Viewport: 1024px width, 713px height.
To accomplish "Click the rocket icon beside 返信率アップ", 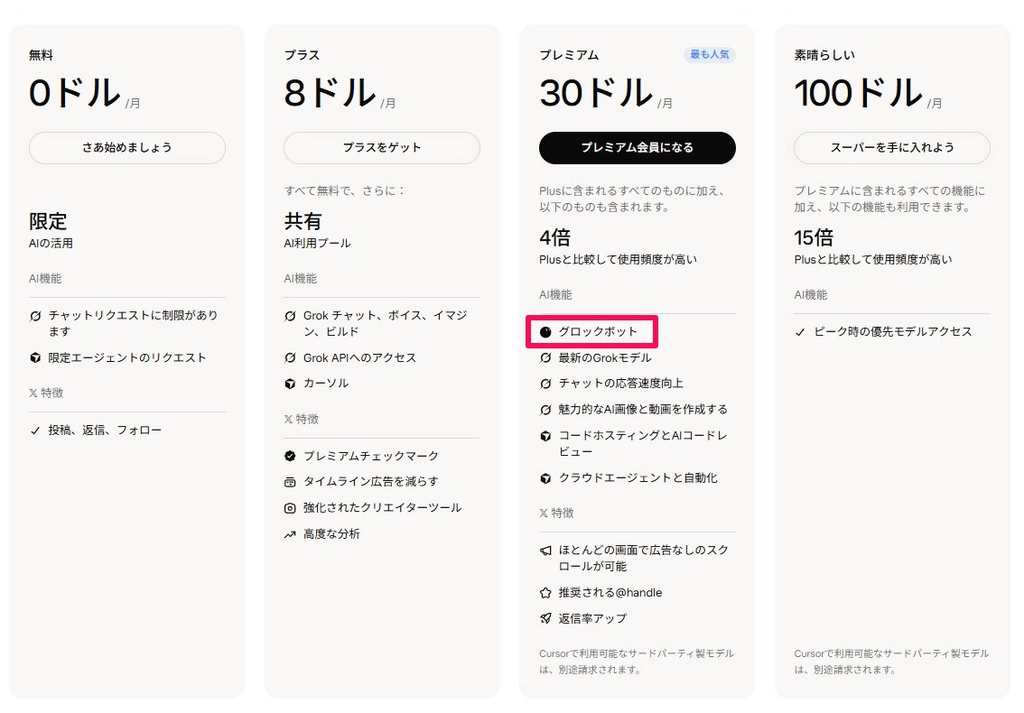I will pyautogui.click(x=545, y=618).
